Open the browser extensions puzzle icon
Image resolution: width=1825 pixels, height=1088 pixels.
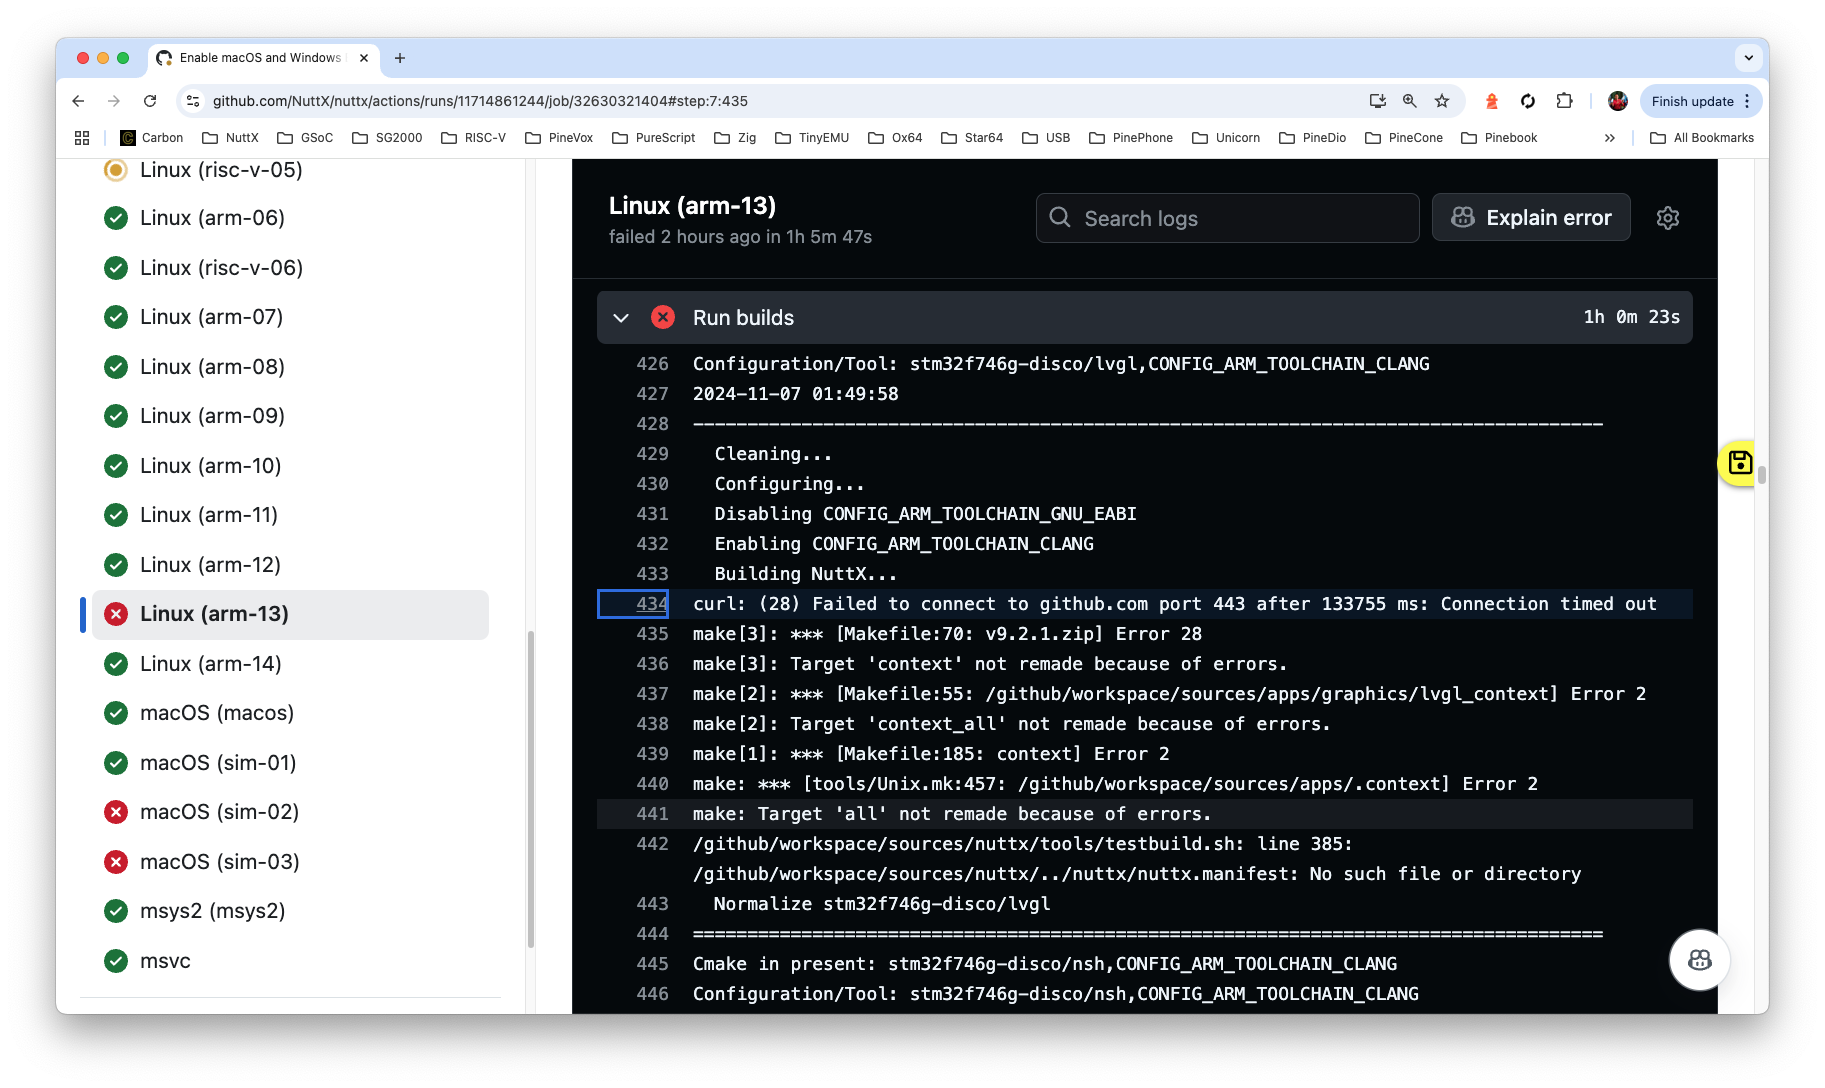[1564, 101]
